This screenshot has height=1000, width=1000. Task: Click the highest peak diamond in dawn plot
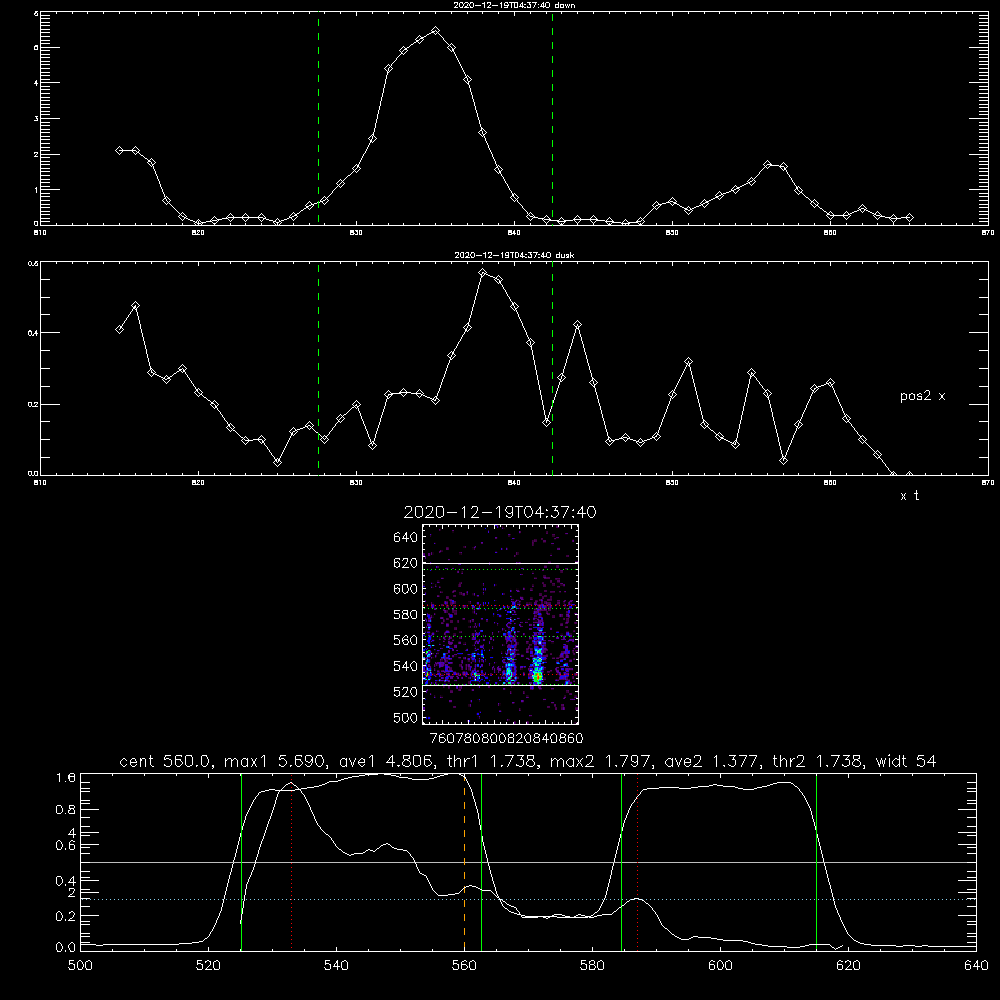[436, 31]
